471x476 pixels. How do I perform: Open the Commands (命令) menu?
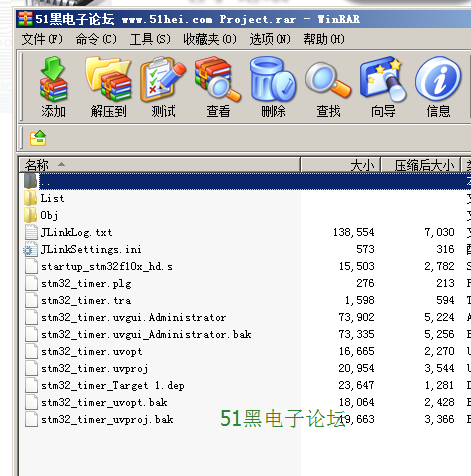coord(96,39)
